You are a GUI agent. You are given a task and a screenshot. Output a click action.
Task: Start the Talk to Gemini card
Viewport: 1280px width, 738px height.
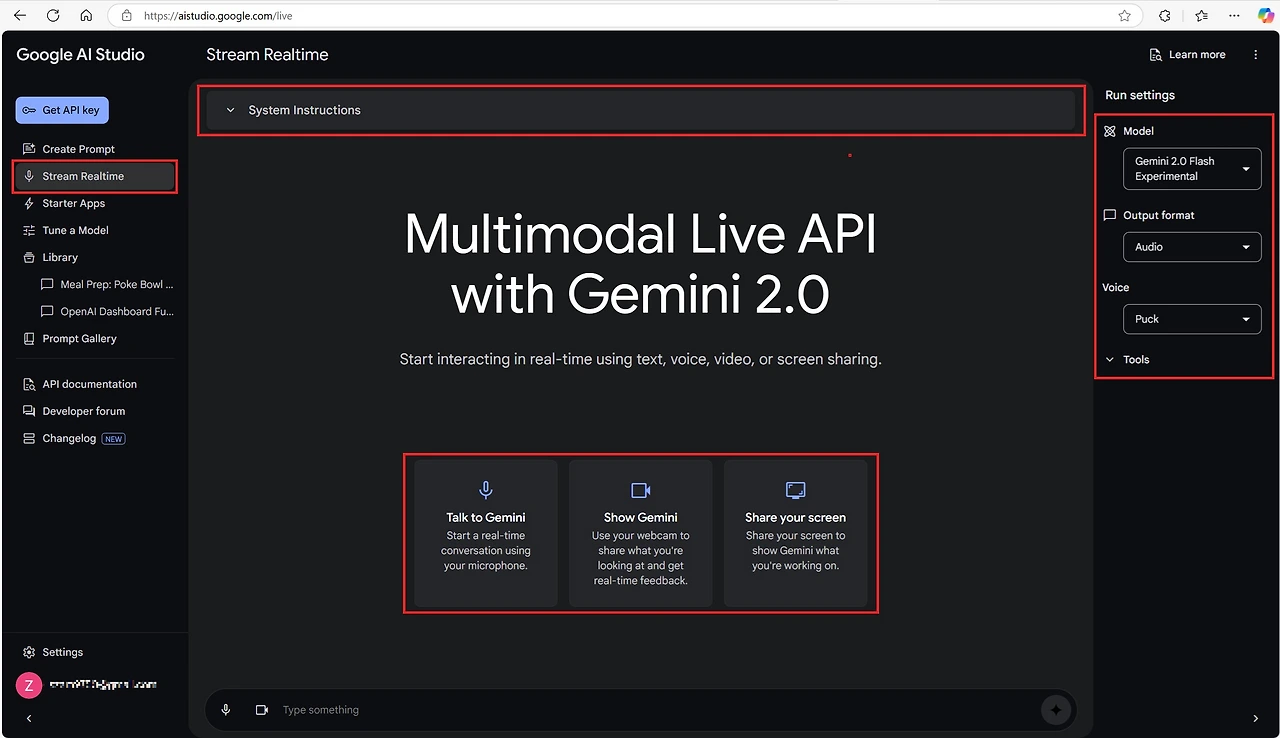[486, 533]
